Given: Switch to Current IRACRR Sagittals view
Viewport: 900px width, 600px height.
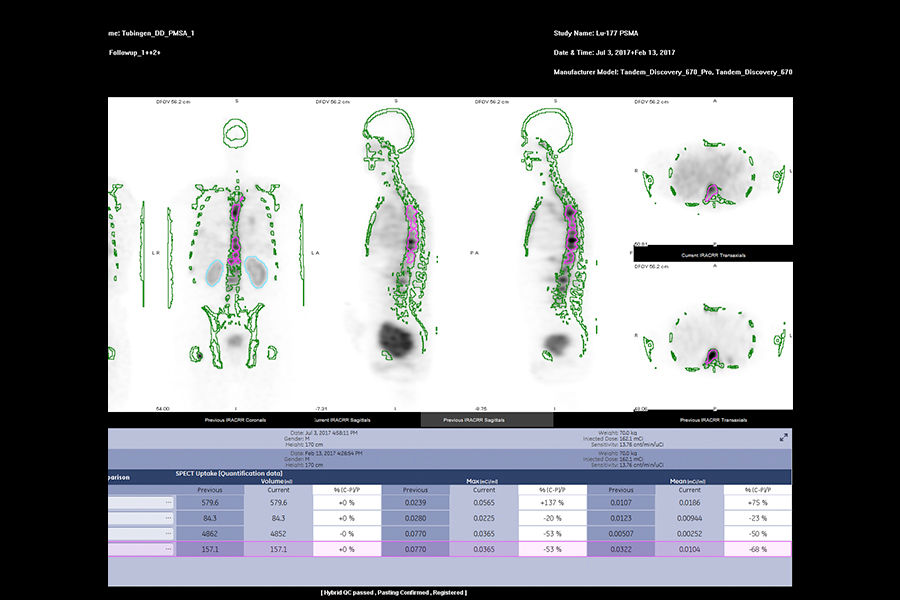Looking at the screenshot, I should [x=343, y=419].
